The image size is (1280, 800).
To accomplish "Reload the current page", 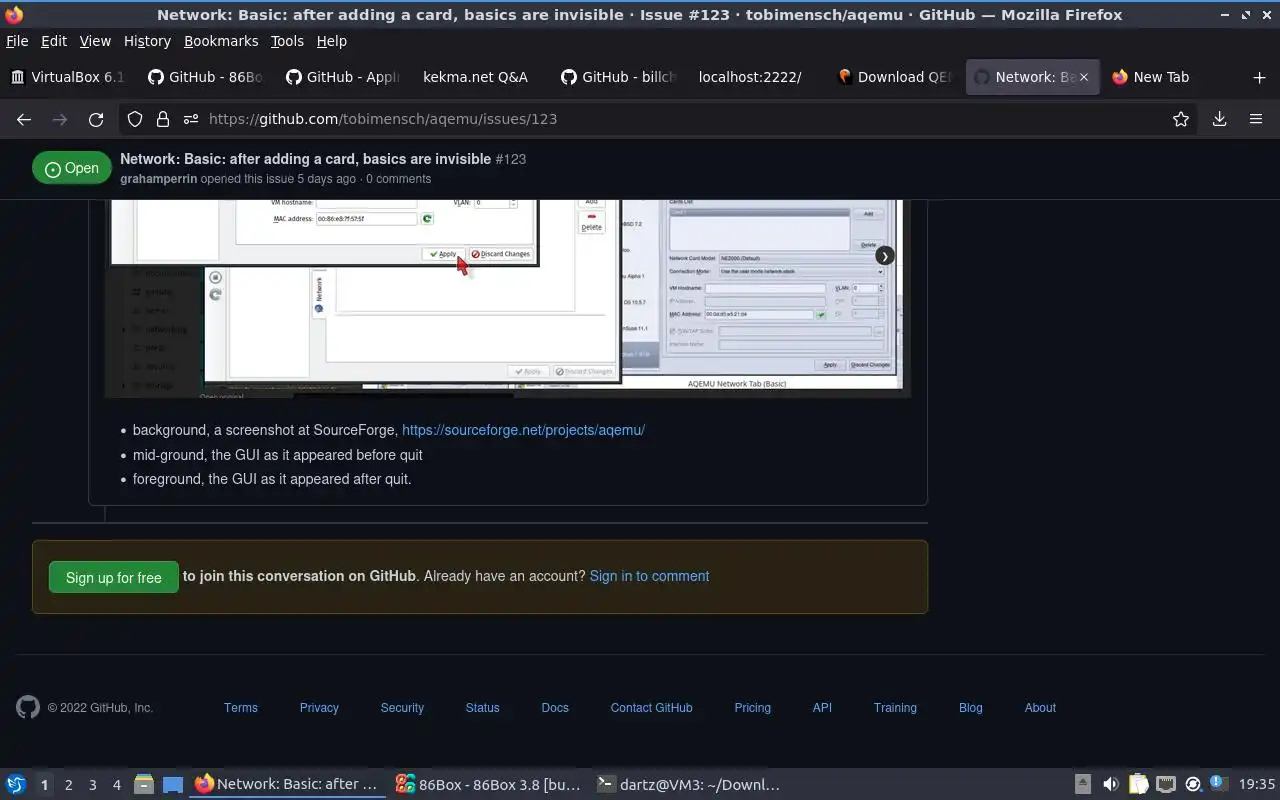I will [96, 119].
